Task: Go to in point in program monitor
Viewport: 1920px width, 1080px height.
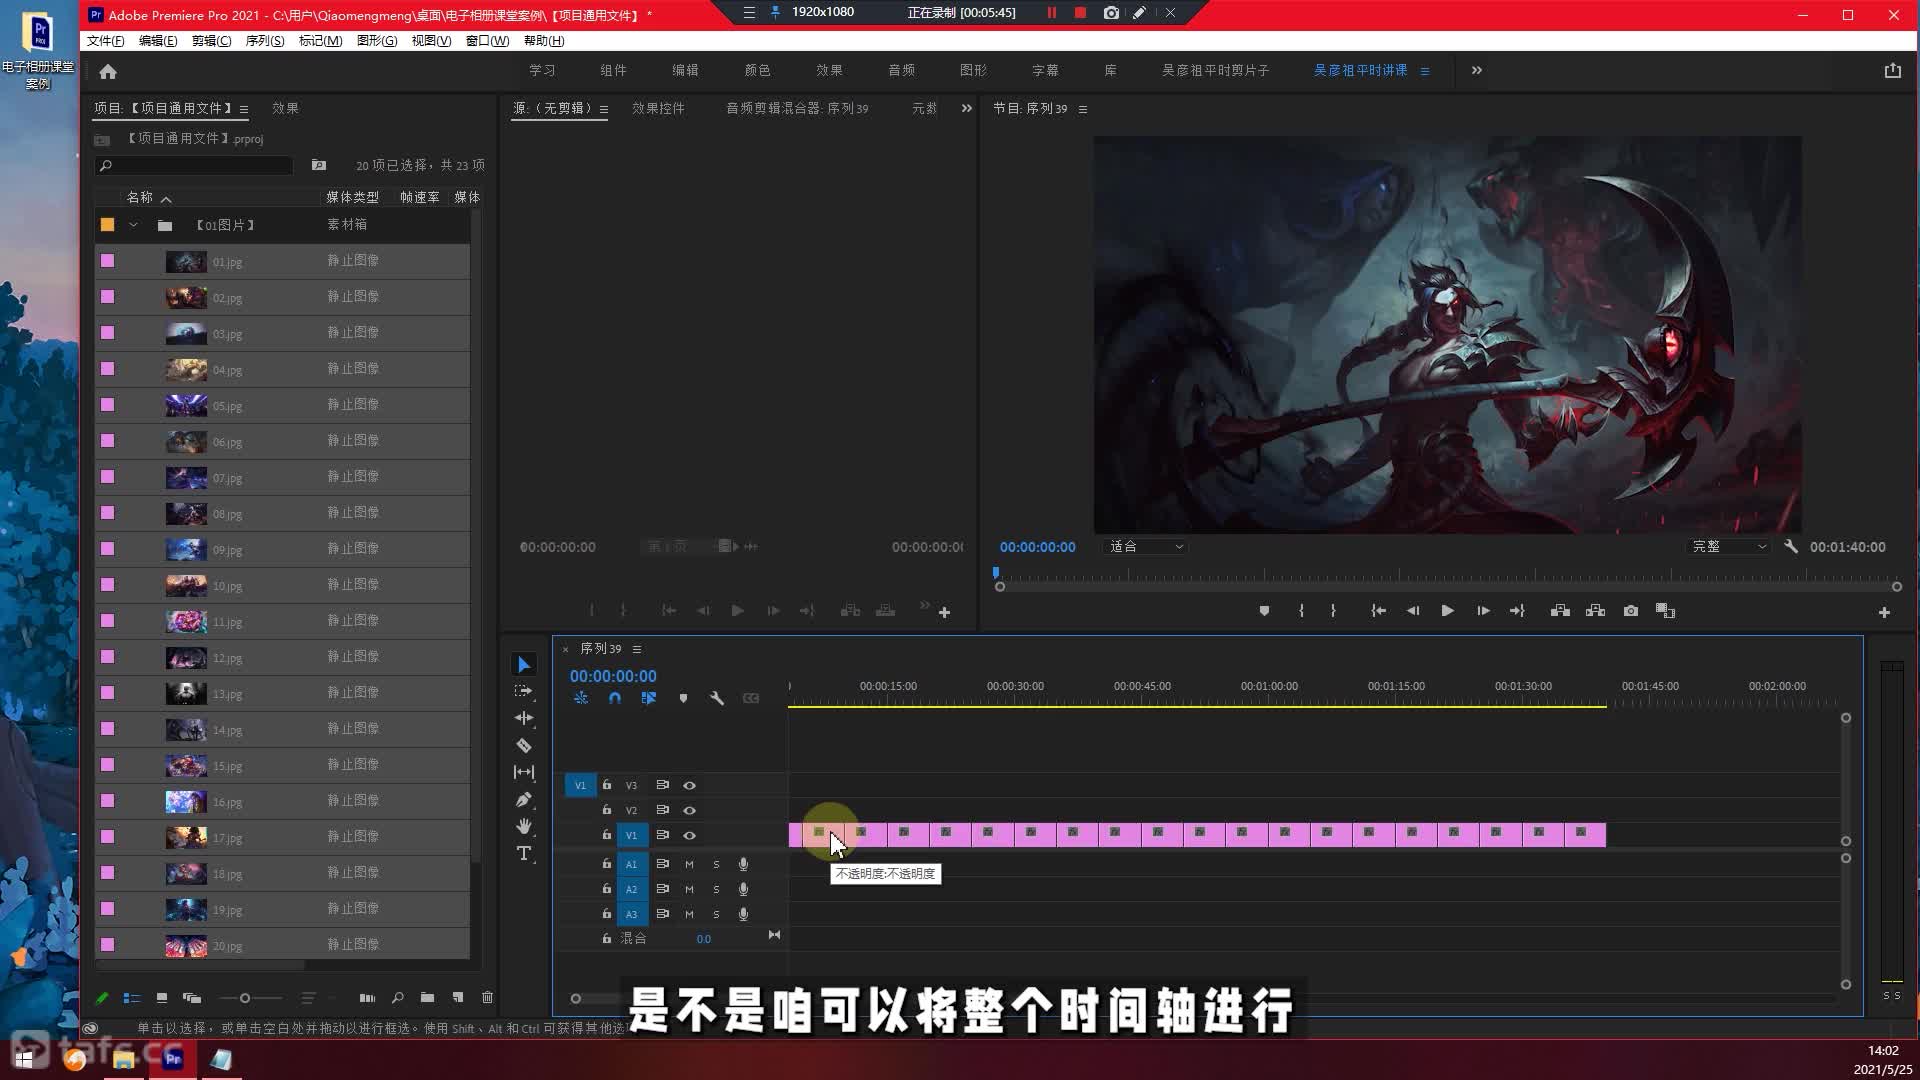Action: click(x=1378, y=611)
